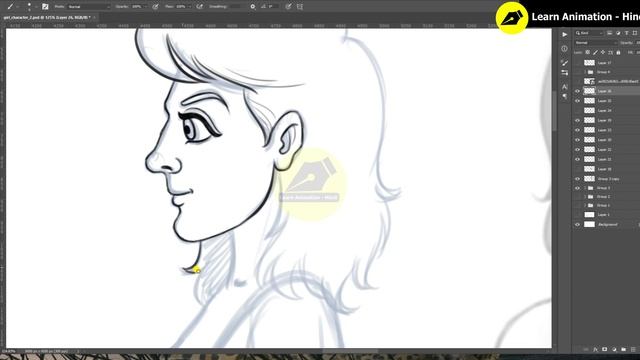Open the Paragraph panel icon
Viewport: 640px width, 360px height.
coord(564,96)
